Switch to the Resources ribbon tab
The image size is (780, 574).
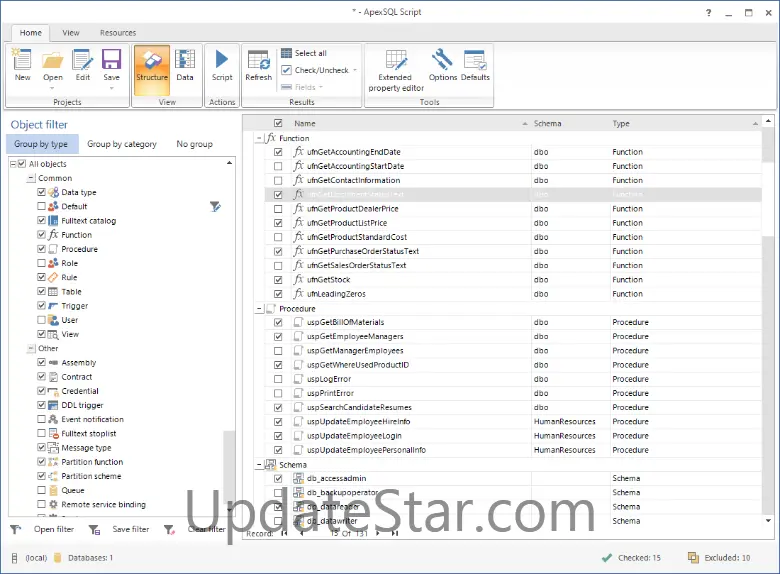point(117,33)
